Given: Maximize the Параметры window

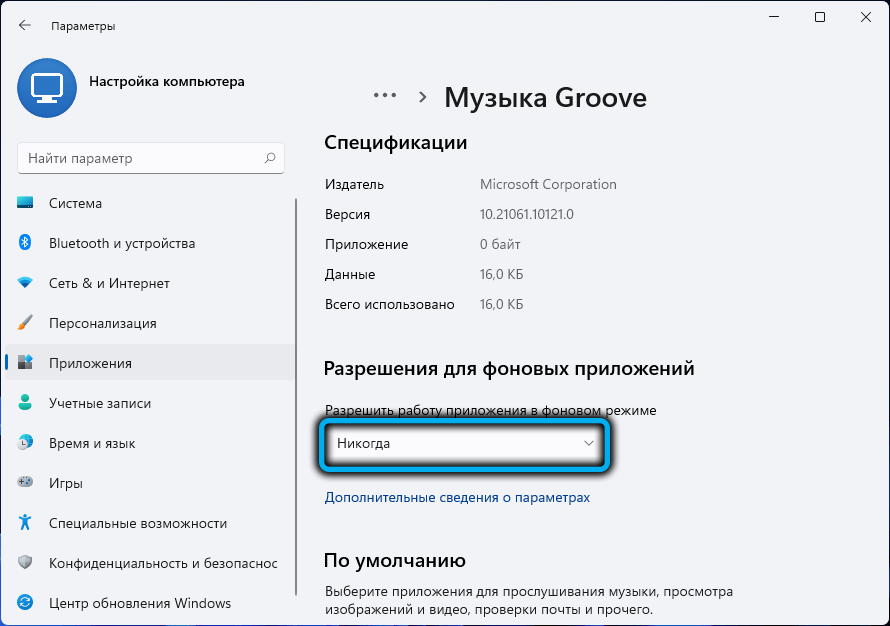Looking at the screenshot, I should pos(820,17).
